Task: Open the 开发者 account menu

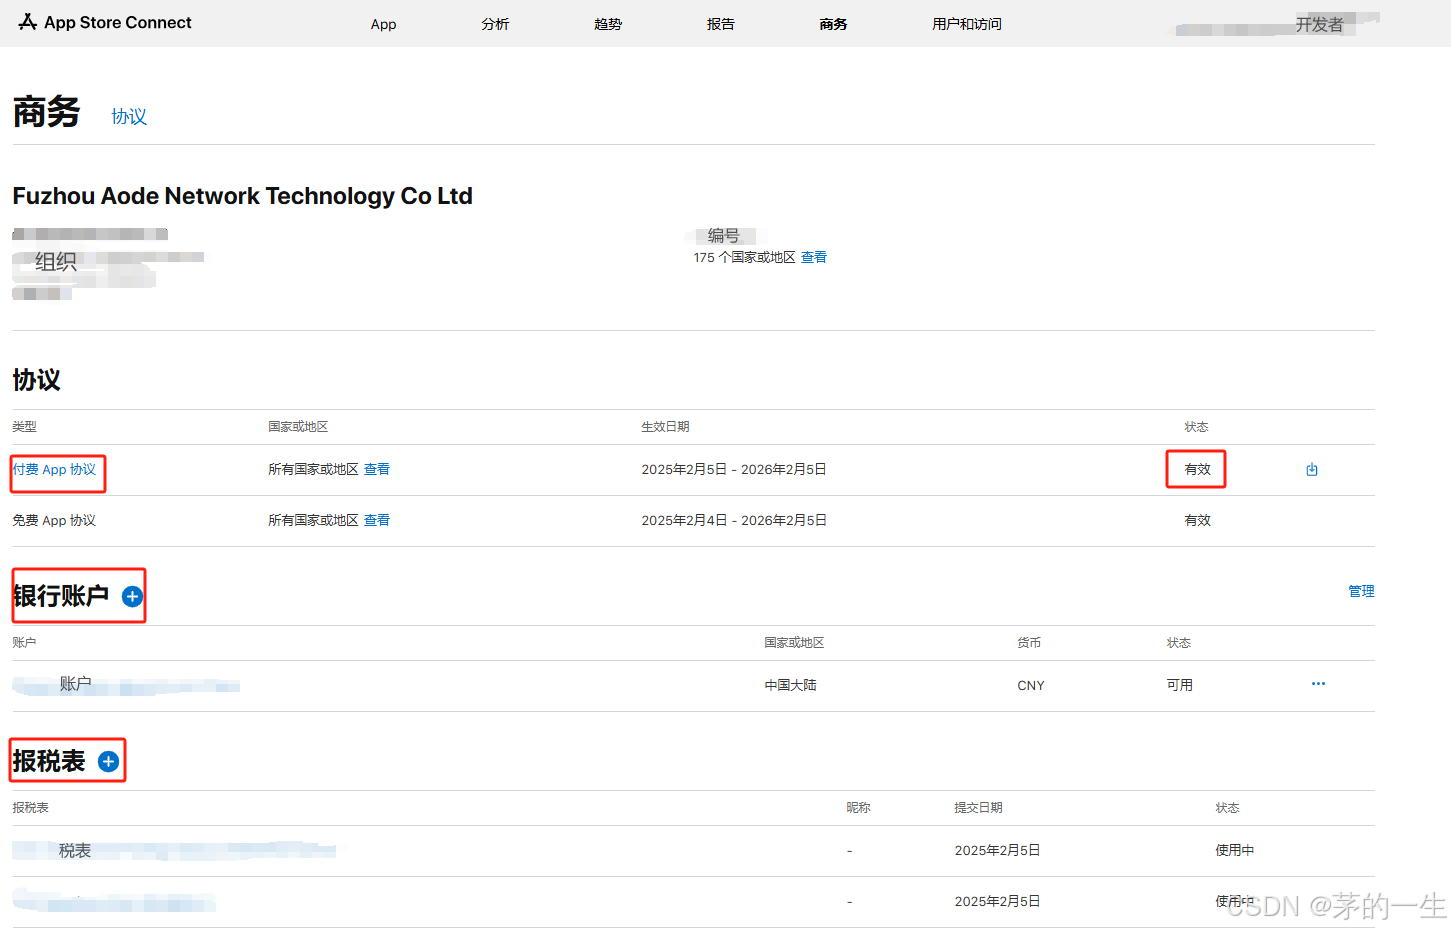Action: [x=1319, y=25]
